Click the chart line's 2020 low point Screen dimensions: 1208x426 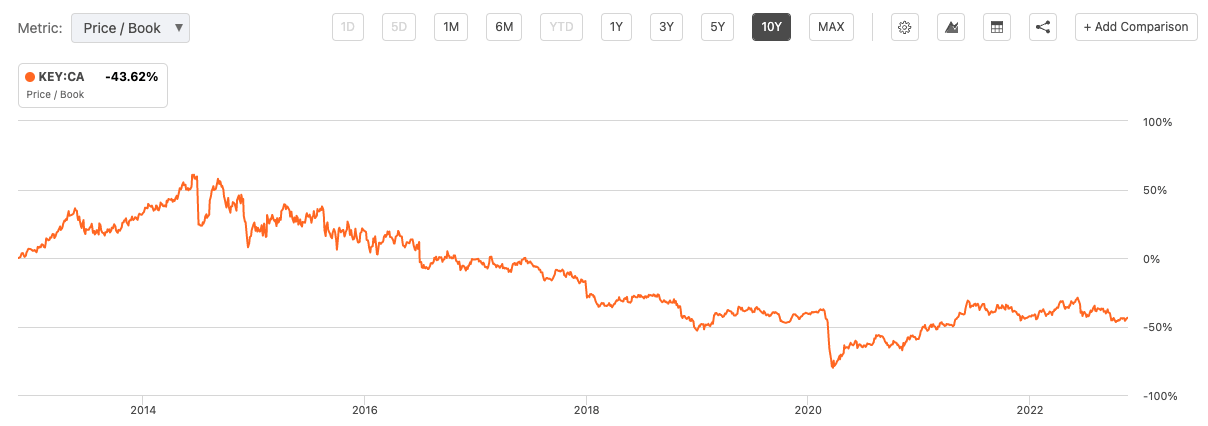(x=833, y=367)
